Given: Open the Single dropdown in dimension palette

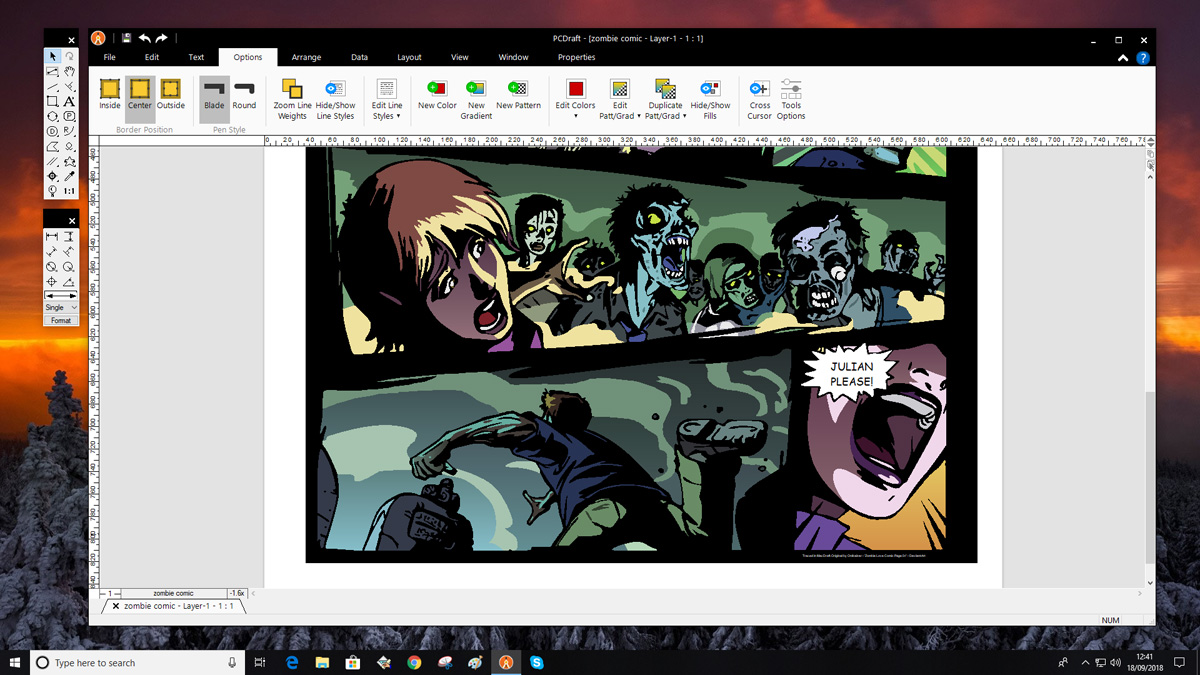Looking at the screenshot, I should [61, 308].
